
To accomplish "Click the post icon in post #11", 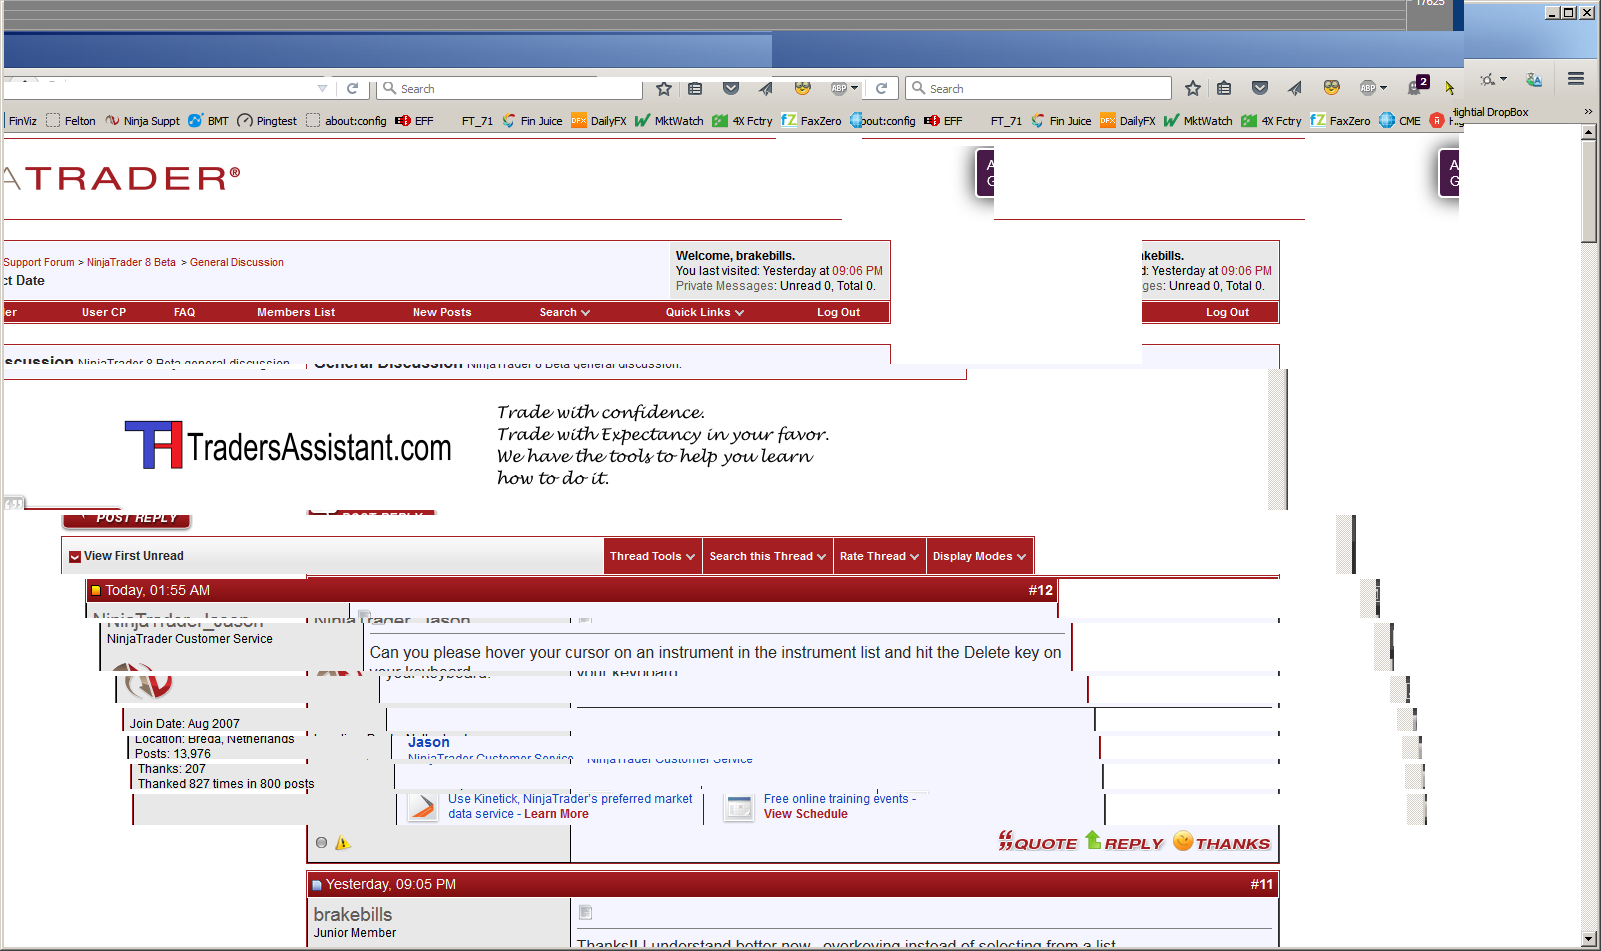I will coord(586,912).
